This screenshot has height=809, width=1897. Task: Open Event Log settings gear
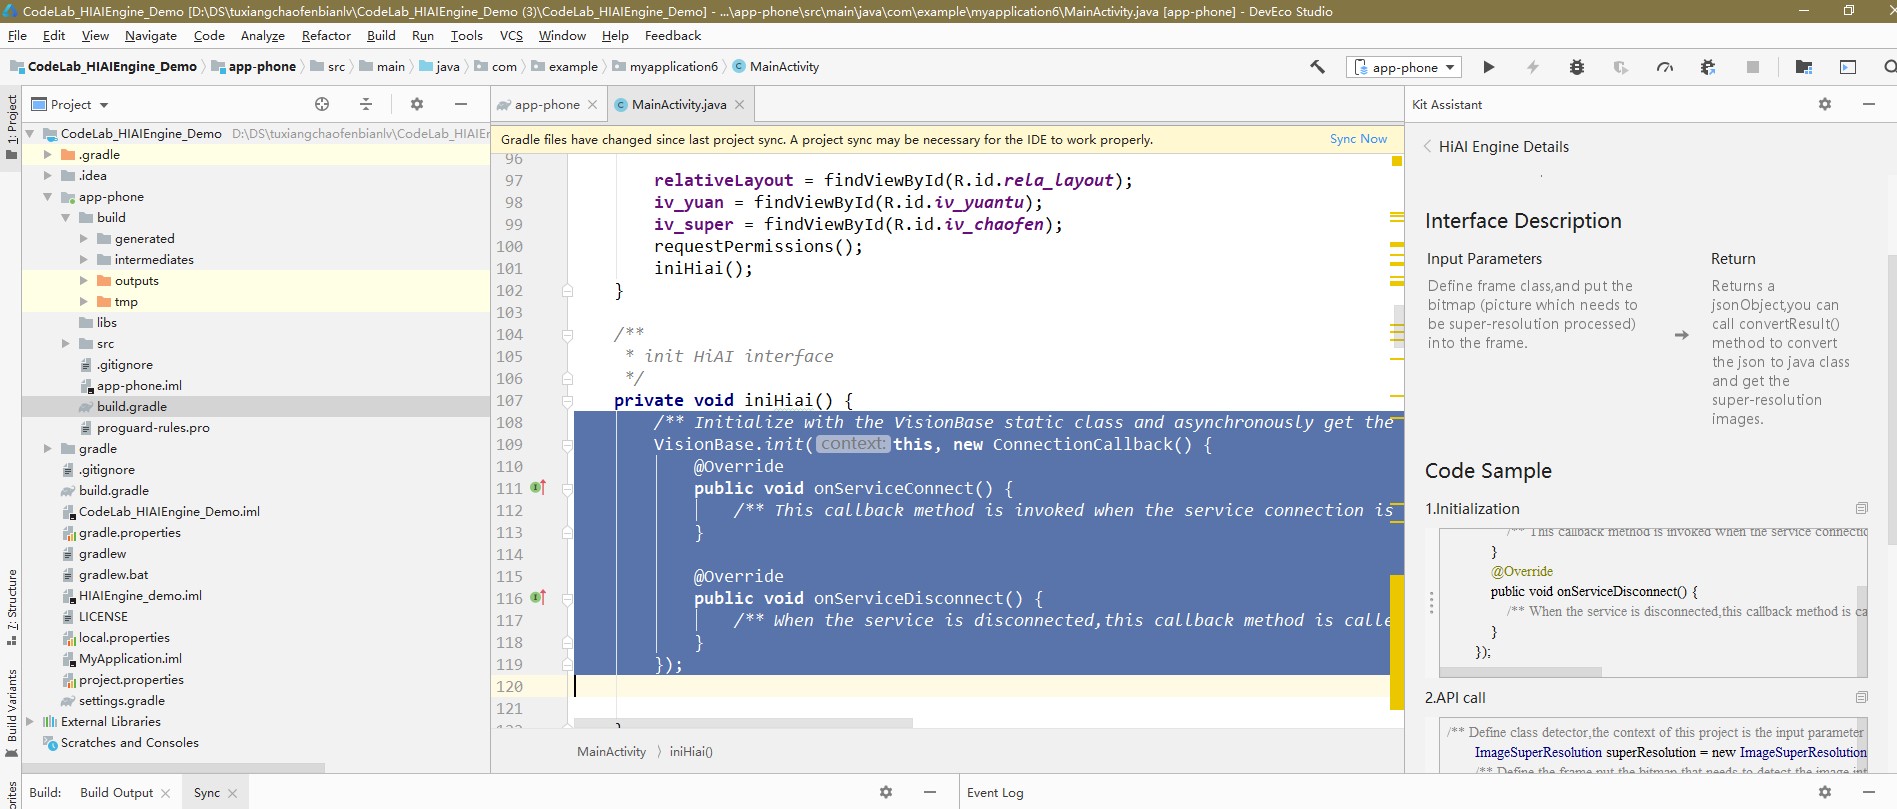pos(1825,792)
